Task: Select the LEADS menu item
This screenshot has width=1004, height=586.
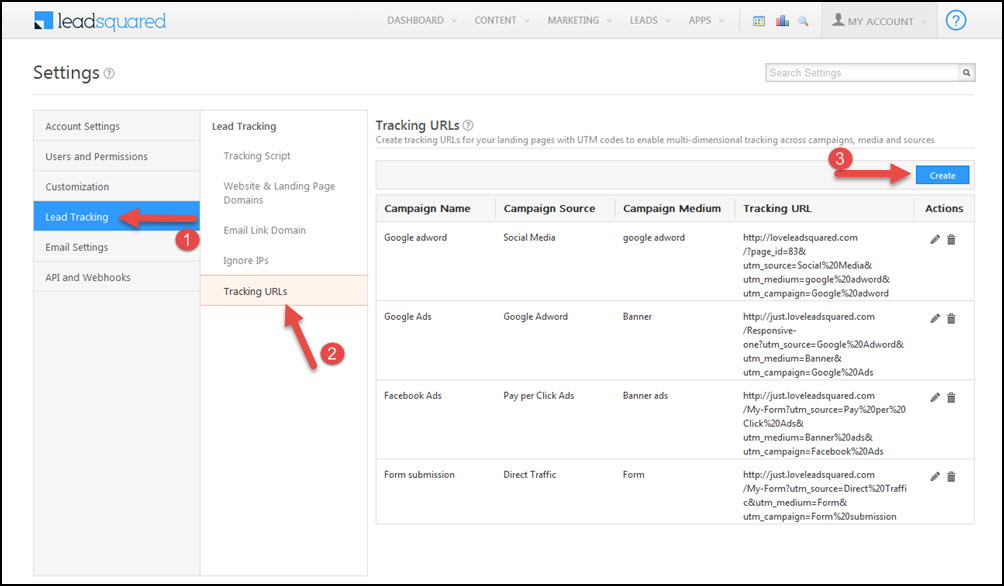Action: (646, 20)
